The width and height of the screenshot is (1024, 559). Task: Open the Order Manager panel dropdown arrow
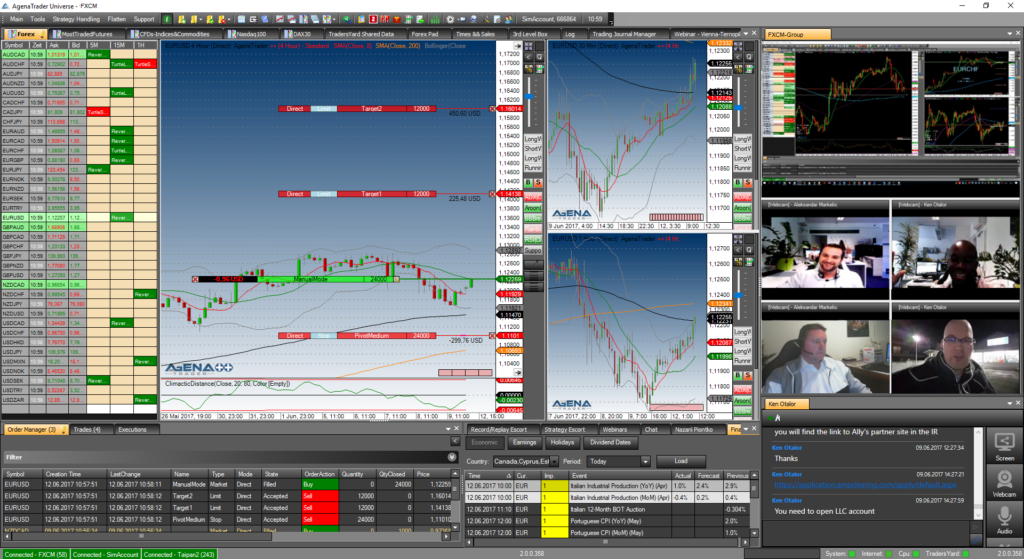pyautogui.click(x=447, y=429)
